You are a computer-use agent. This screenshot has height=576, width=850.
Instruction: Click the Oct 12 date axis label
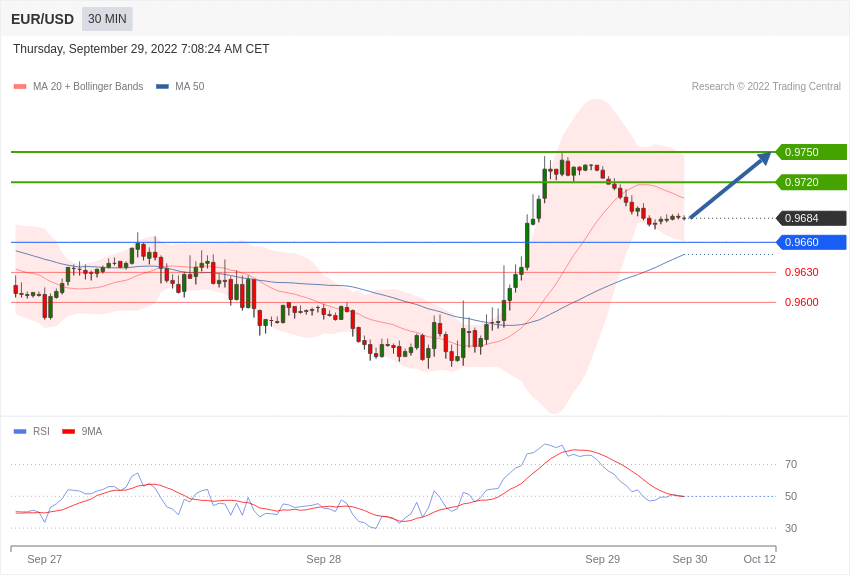[759, 559]
